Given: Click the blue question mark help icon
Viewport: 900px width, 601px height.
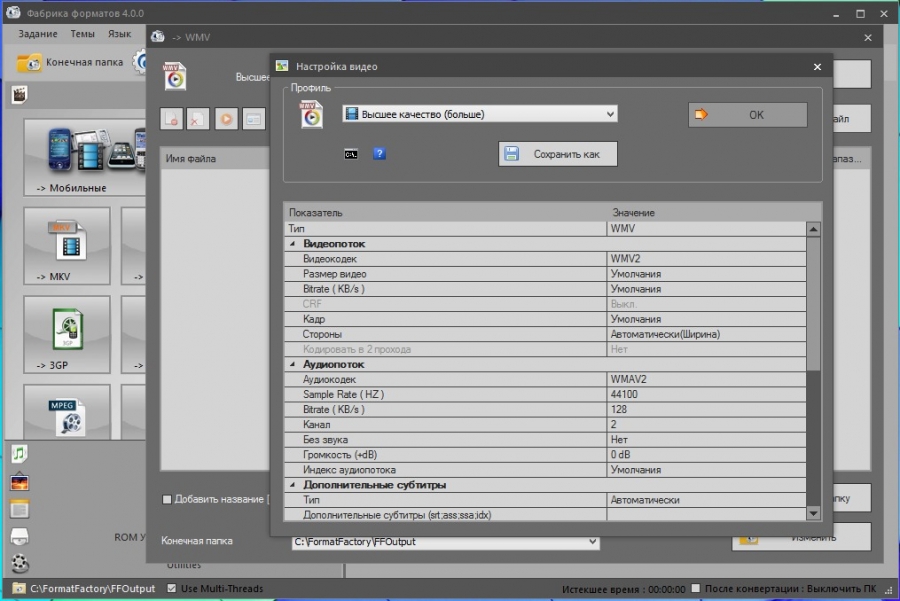Looking at the screenshot, I should tap(379, 153).
